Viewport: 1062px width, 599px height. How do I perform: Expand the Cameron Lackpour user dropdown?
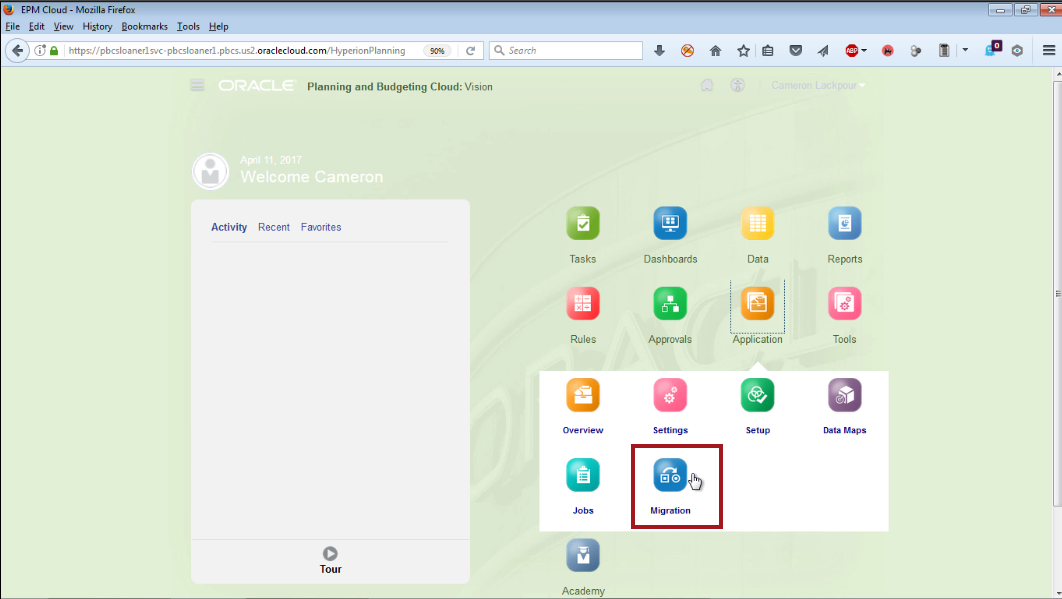click(x=818, y=85)
